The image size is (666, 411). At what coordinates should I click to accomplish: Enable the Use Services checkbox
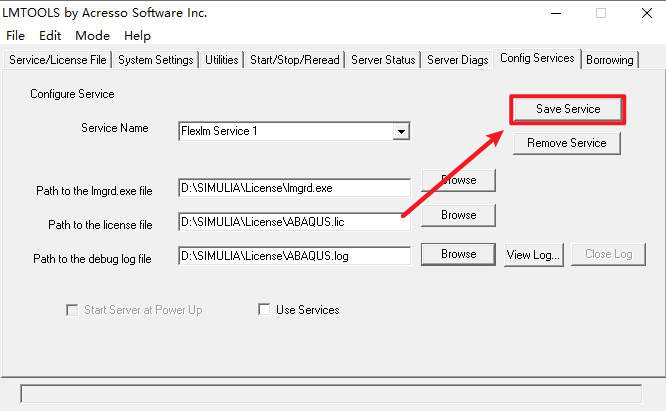[265, 310]
